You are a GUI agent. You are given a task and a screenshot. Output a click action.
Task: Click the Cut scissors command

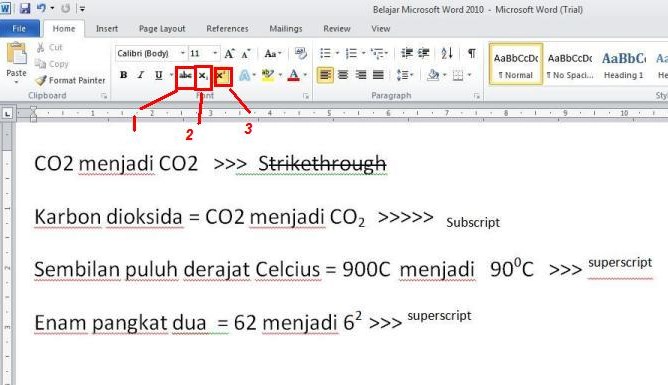pyautogui.click(x=49, y=47)
